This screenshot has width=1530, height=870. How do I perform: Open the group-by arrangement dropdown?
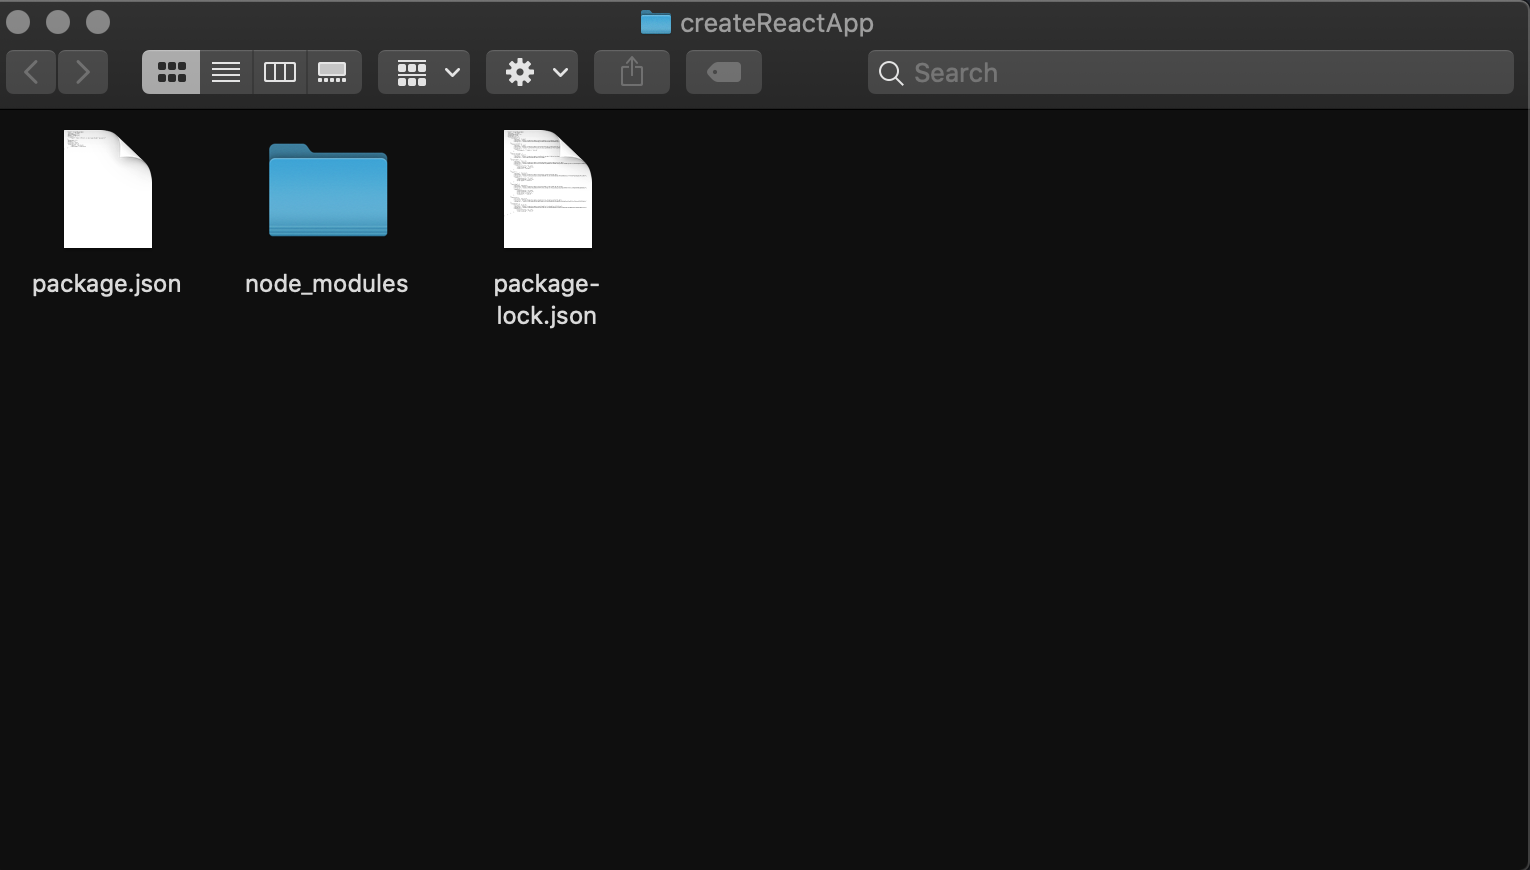point(424,72)
